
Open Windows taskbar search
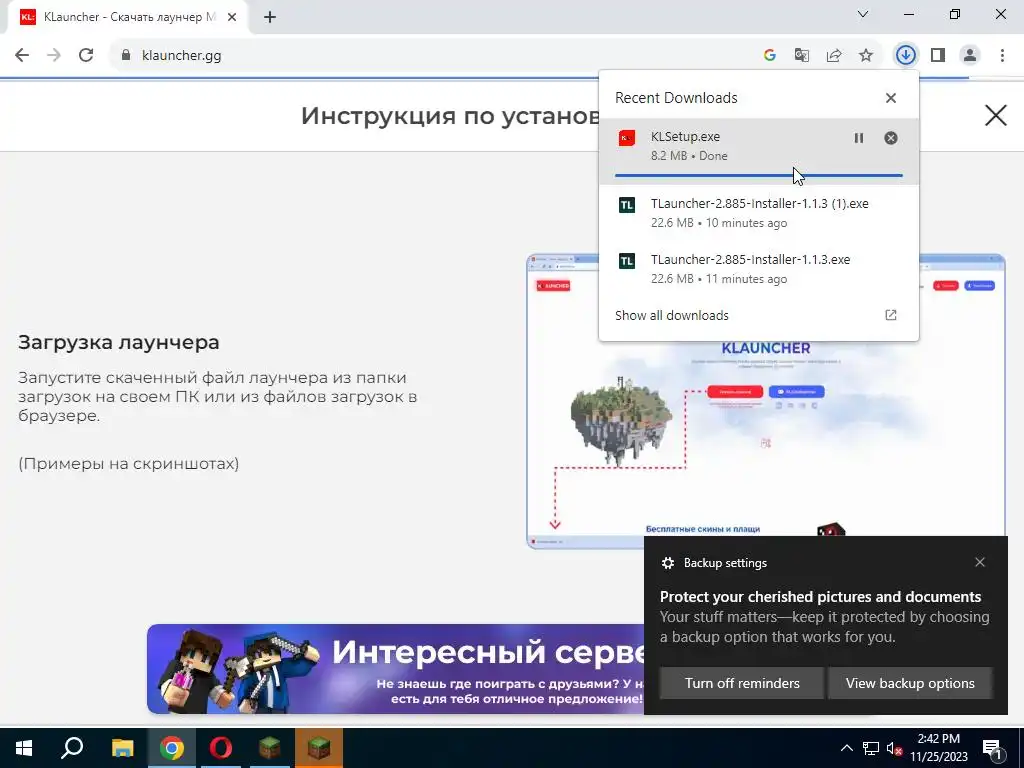72,748
